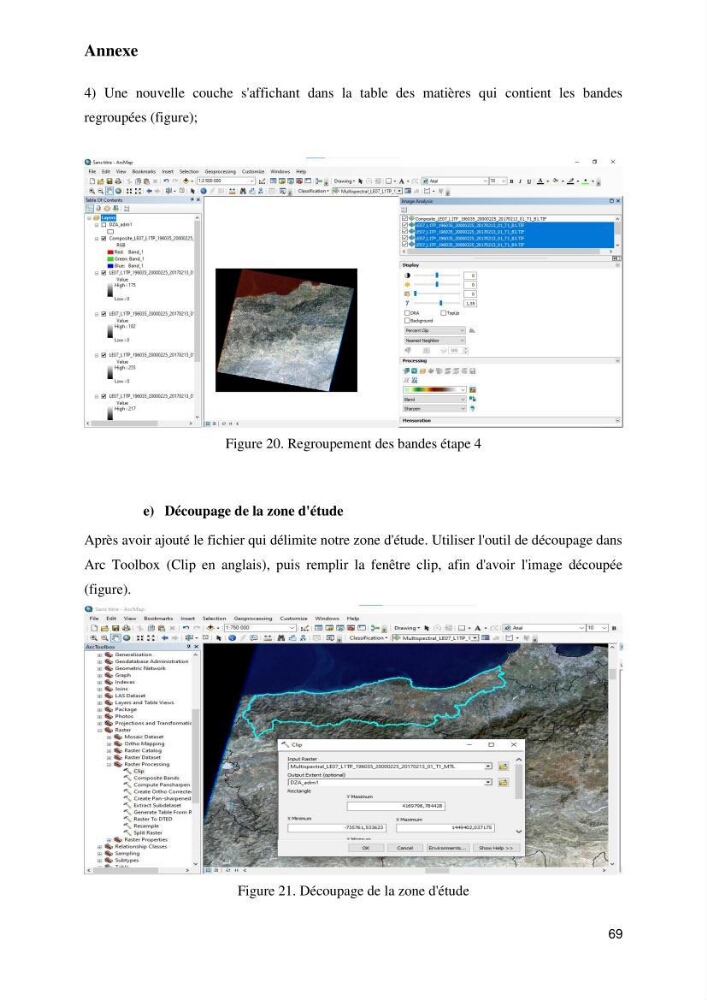Click Y Maximum field in Clip dialog

(x=397, y=806)
